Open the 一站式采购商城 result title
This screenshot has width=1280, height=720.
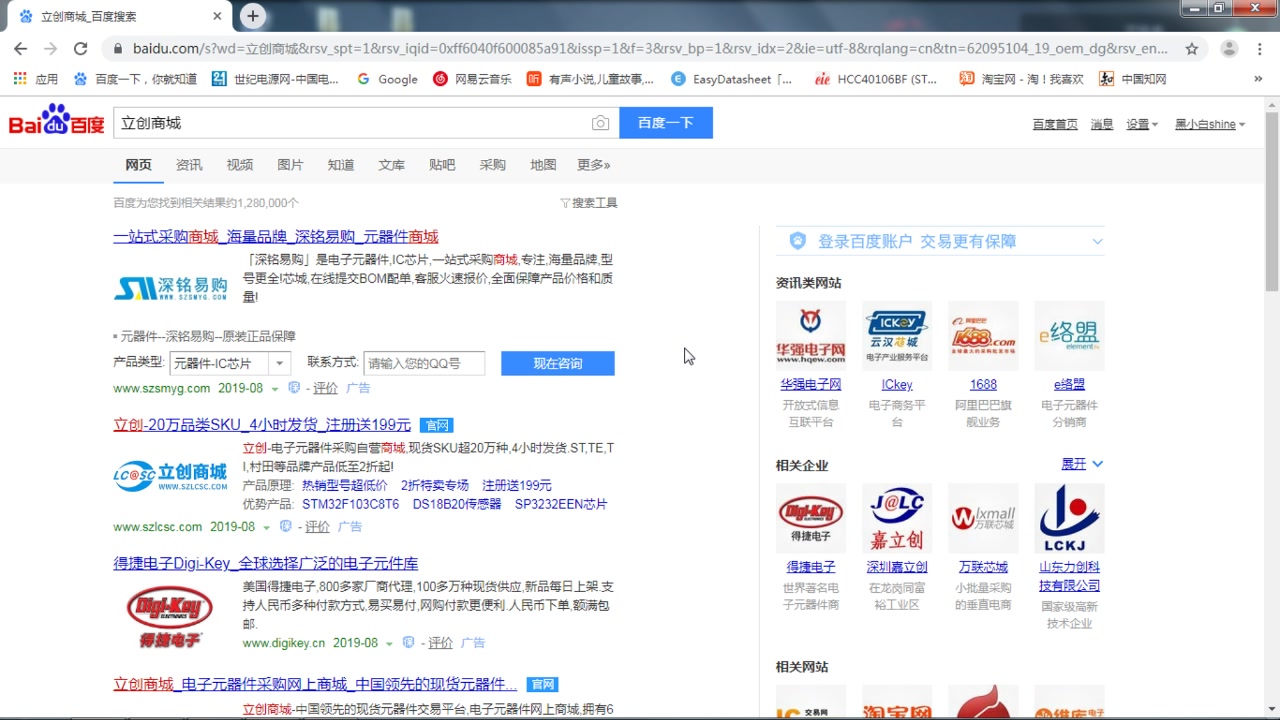point(276,237)
